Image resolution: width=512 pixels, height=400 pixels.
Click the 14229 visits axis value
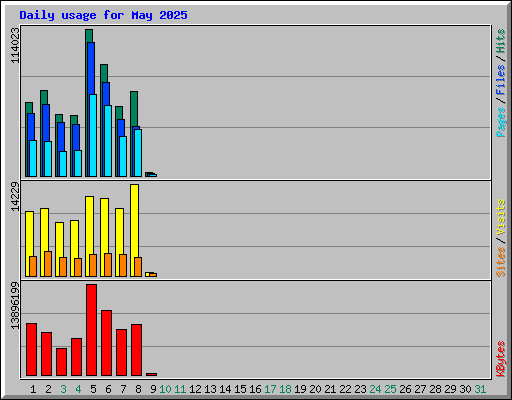click(x=15, y=197)
